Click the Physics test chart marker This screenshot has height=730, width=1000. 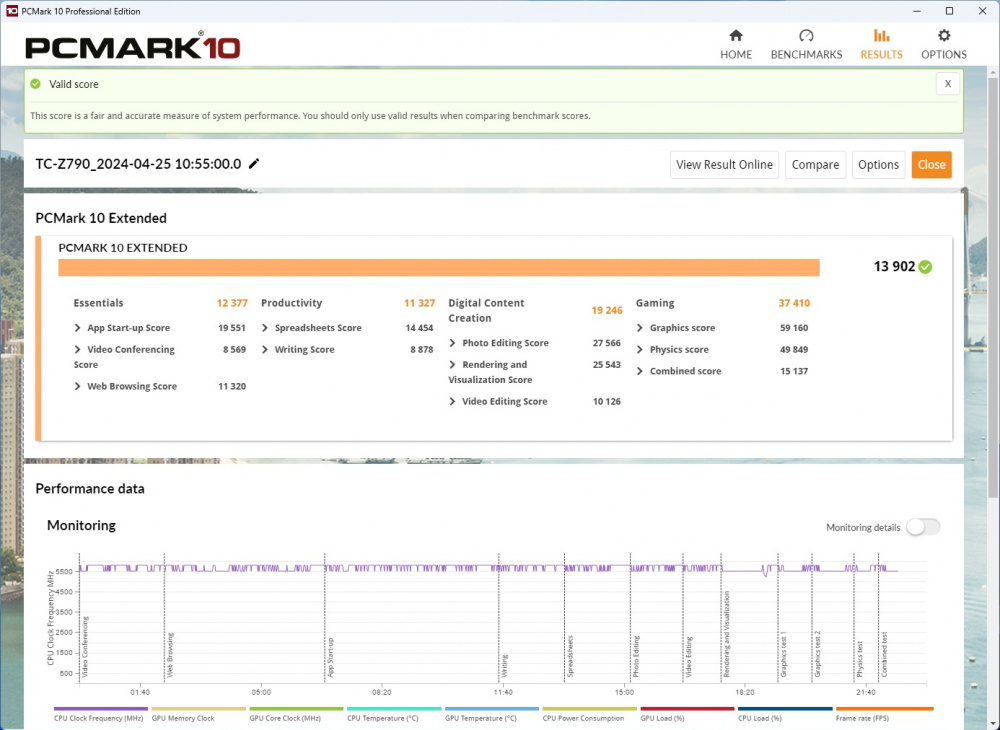click(x=859, y=659)
